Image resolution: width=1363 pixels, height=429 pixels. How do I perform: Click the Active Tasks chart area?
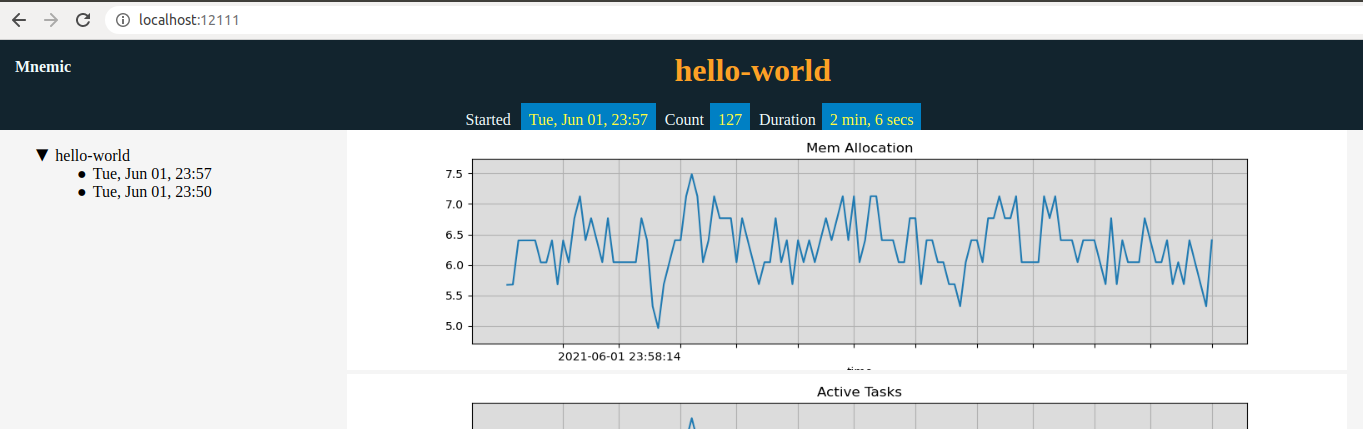tap(859, 416)
